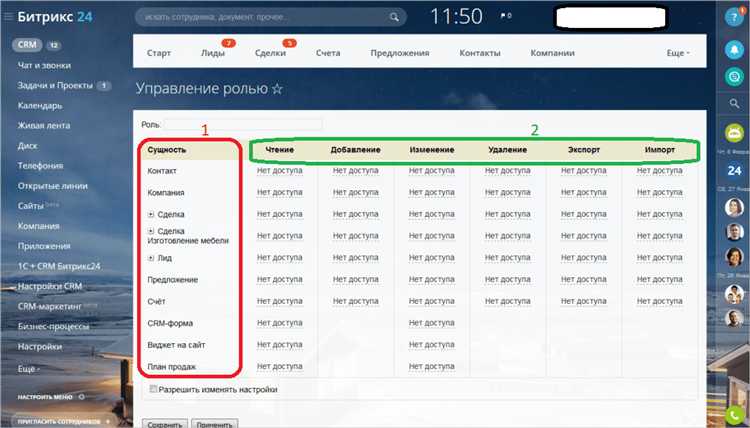
Task: Open the green Android robot icon
Action: (x=734, y=133)
